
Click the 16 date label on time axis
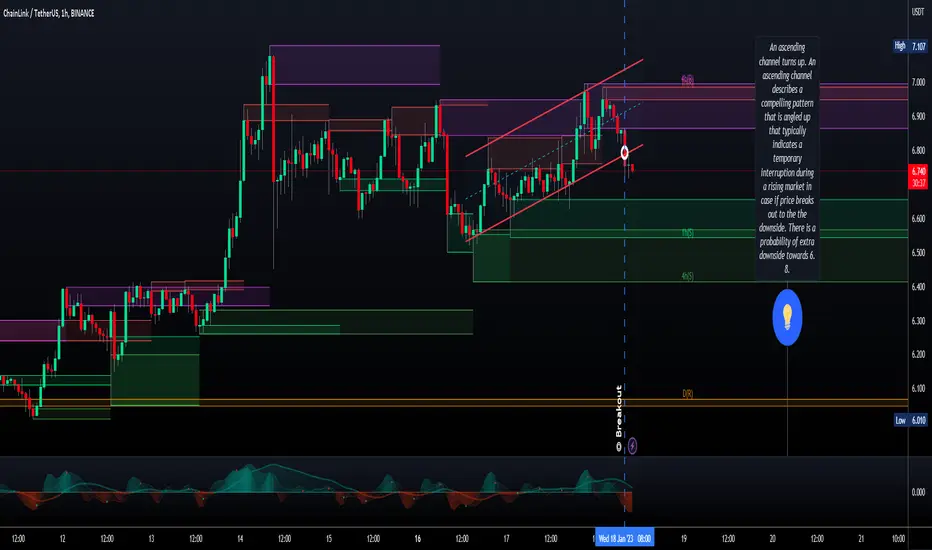click(x=417, y=539)
